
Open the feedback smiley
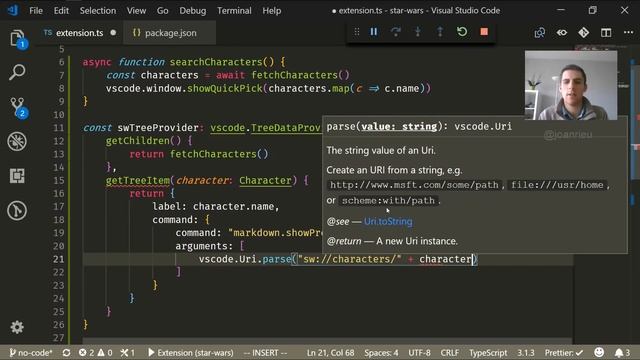[x=599, y=353]
